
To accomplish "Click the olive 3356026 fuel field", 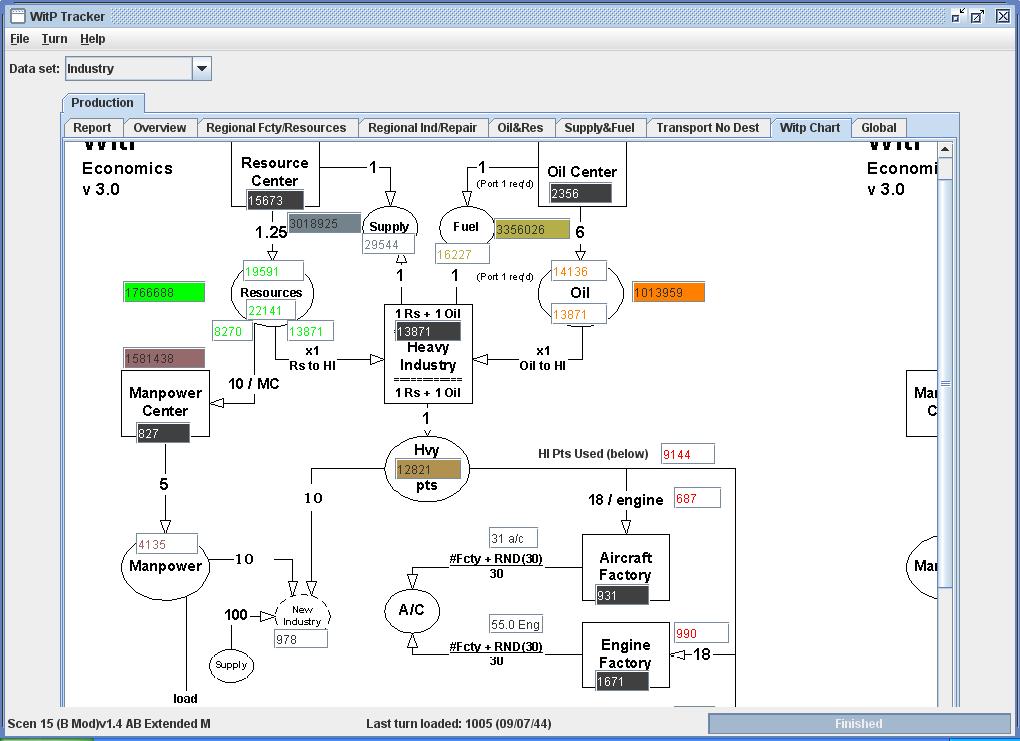I will click(x=531, y=229).
